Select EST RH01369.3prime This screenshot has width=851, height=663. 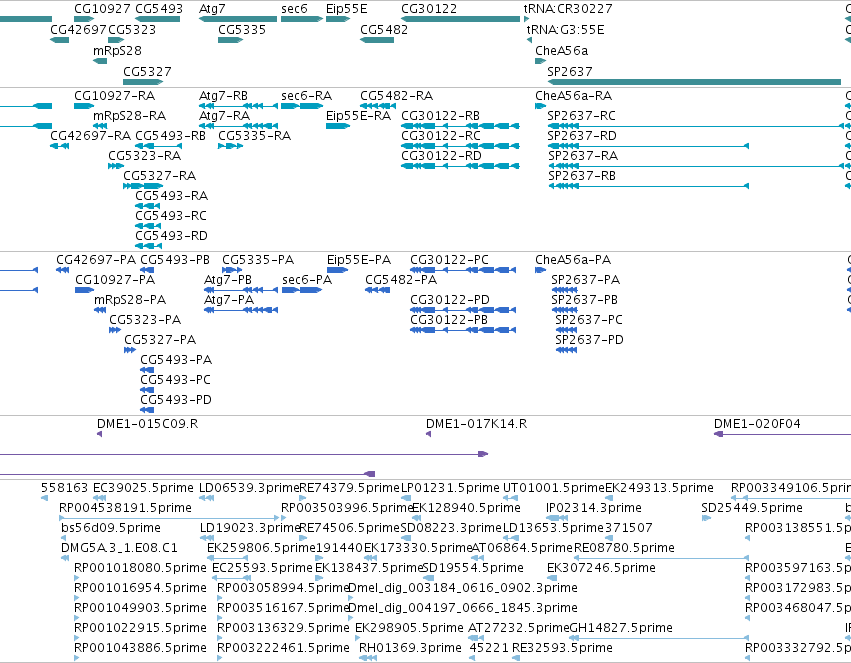[x=367, y=658]
